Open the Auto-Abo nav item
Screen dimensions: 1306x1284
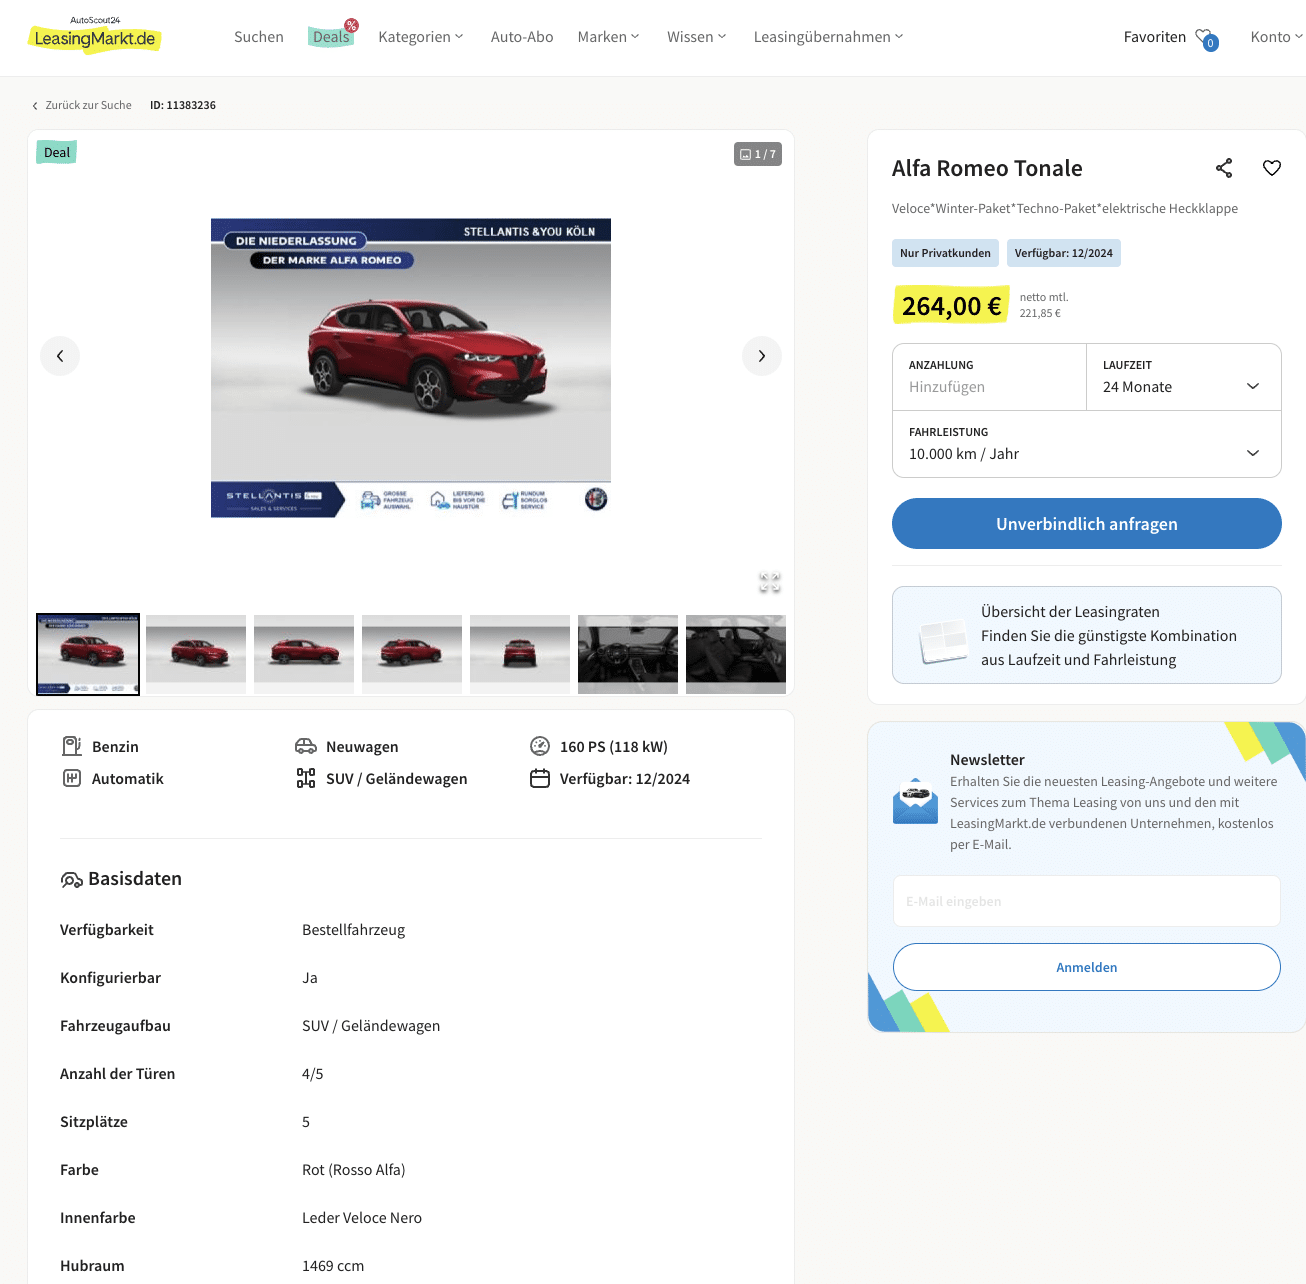522,37
